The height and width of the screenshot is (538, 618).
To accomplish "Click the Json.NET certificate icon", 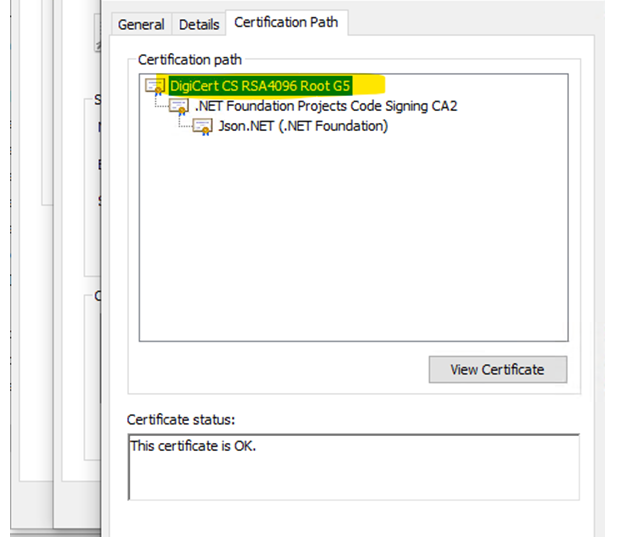I will pyautogui.click(x=203, y=127).
